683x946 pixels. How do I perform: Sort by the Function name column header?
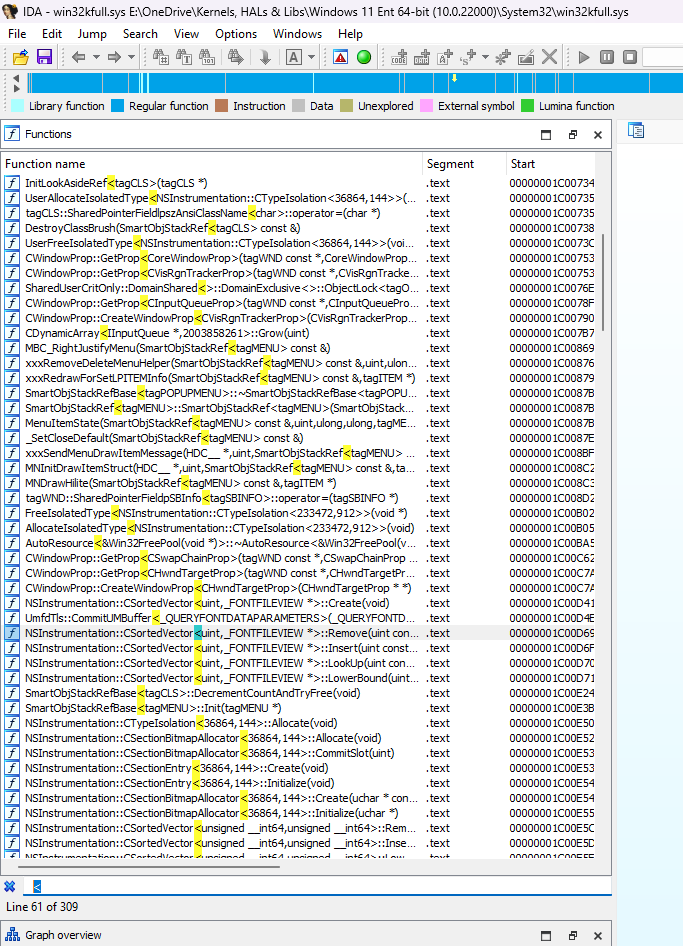point(45,163)
